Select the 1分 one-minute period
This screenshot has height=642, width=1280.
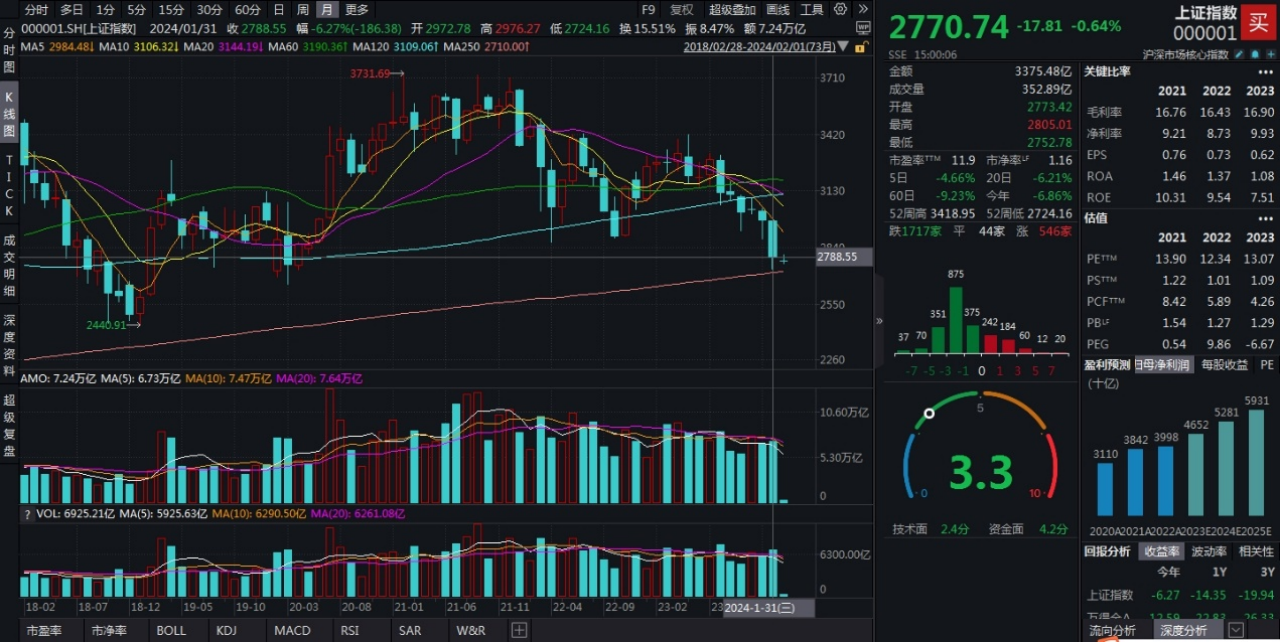click(105, 9)
